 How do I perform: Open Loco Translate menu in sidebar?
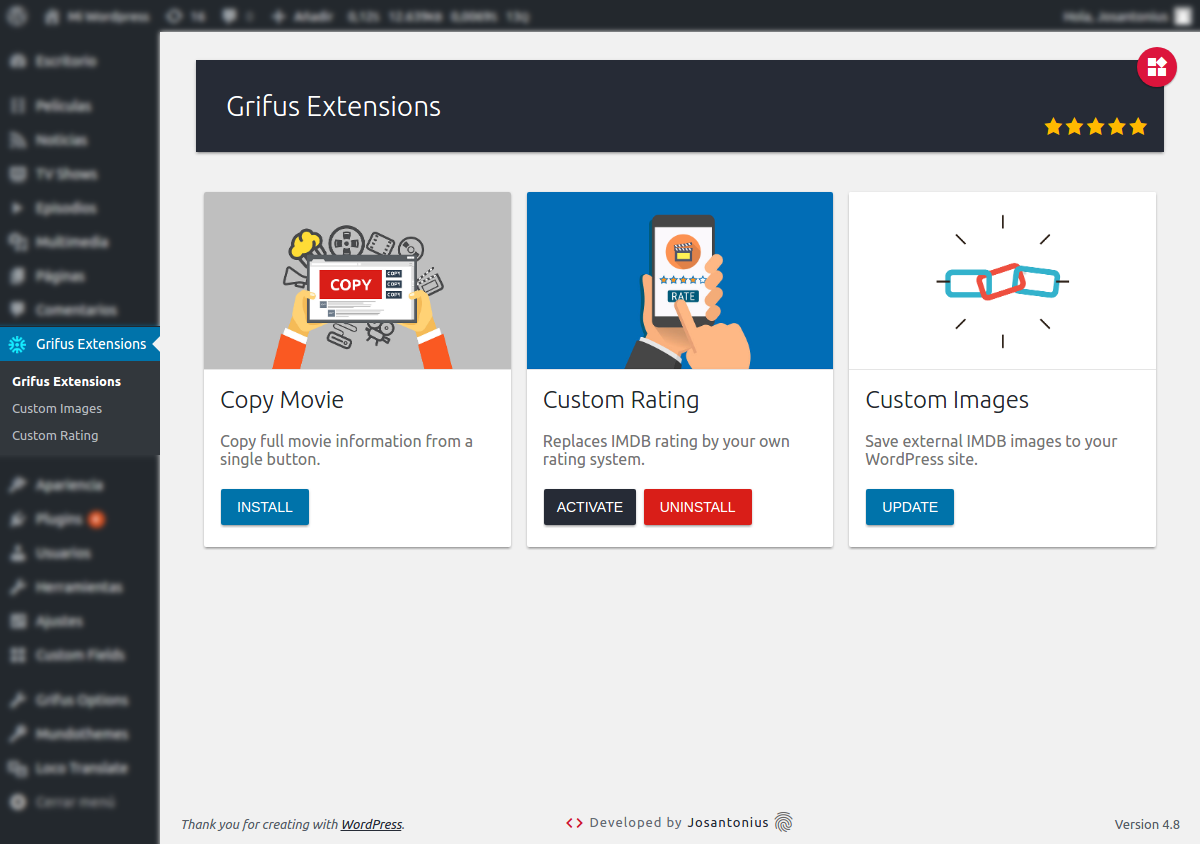click(x=79, y=768)
